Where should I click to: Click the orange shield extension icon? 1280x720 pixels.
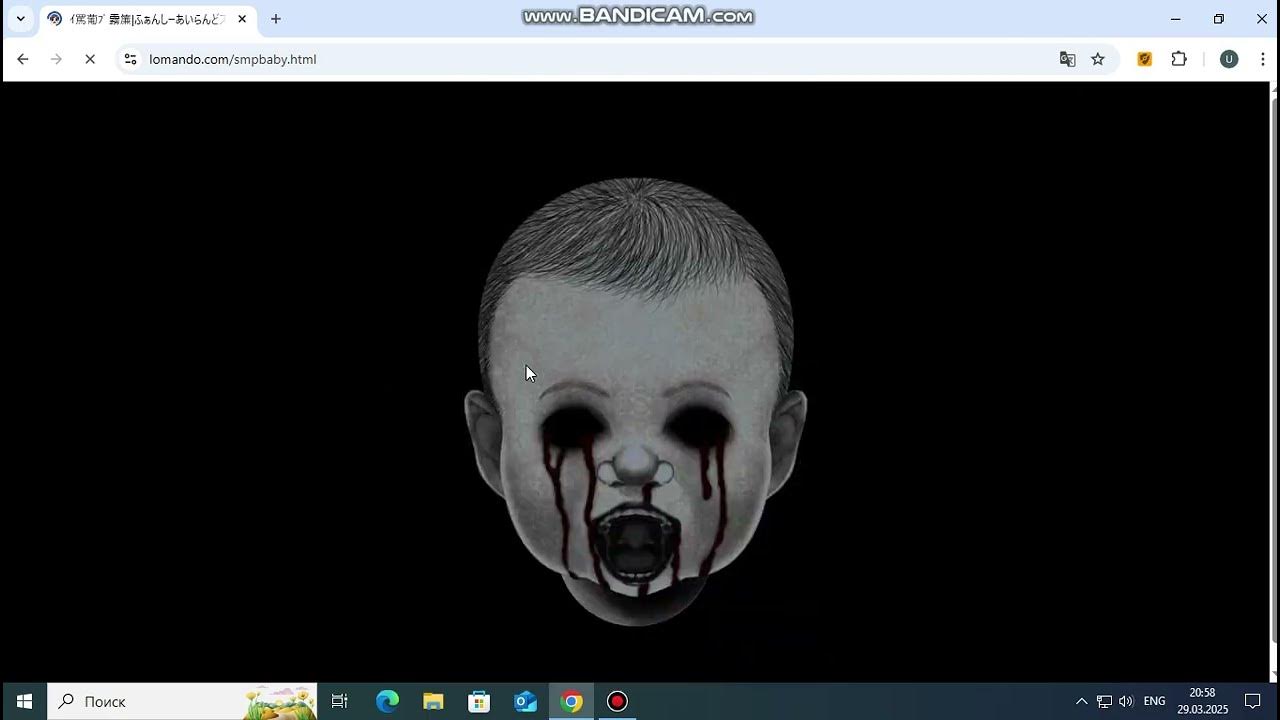point(1145,59)
